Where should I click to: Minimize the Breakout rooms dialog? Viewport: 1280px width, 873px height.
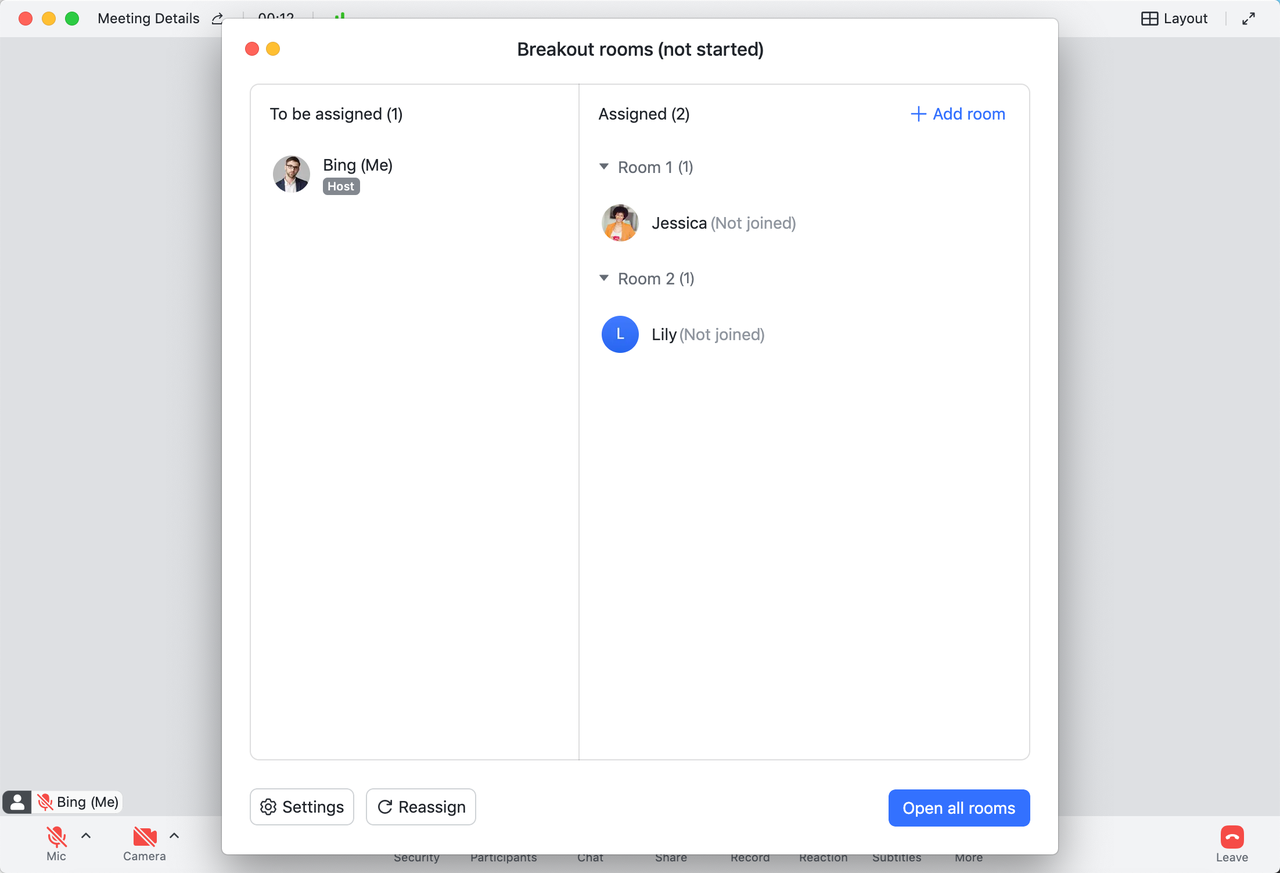(273, 49)
